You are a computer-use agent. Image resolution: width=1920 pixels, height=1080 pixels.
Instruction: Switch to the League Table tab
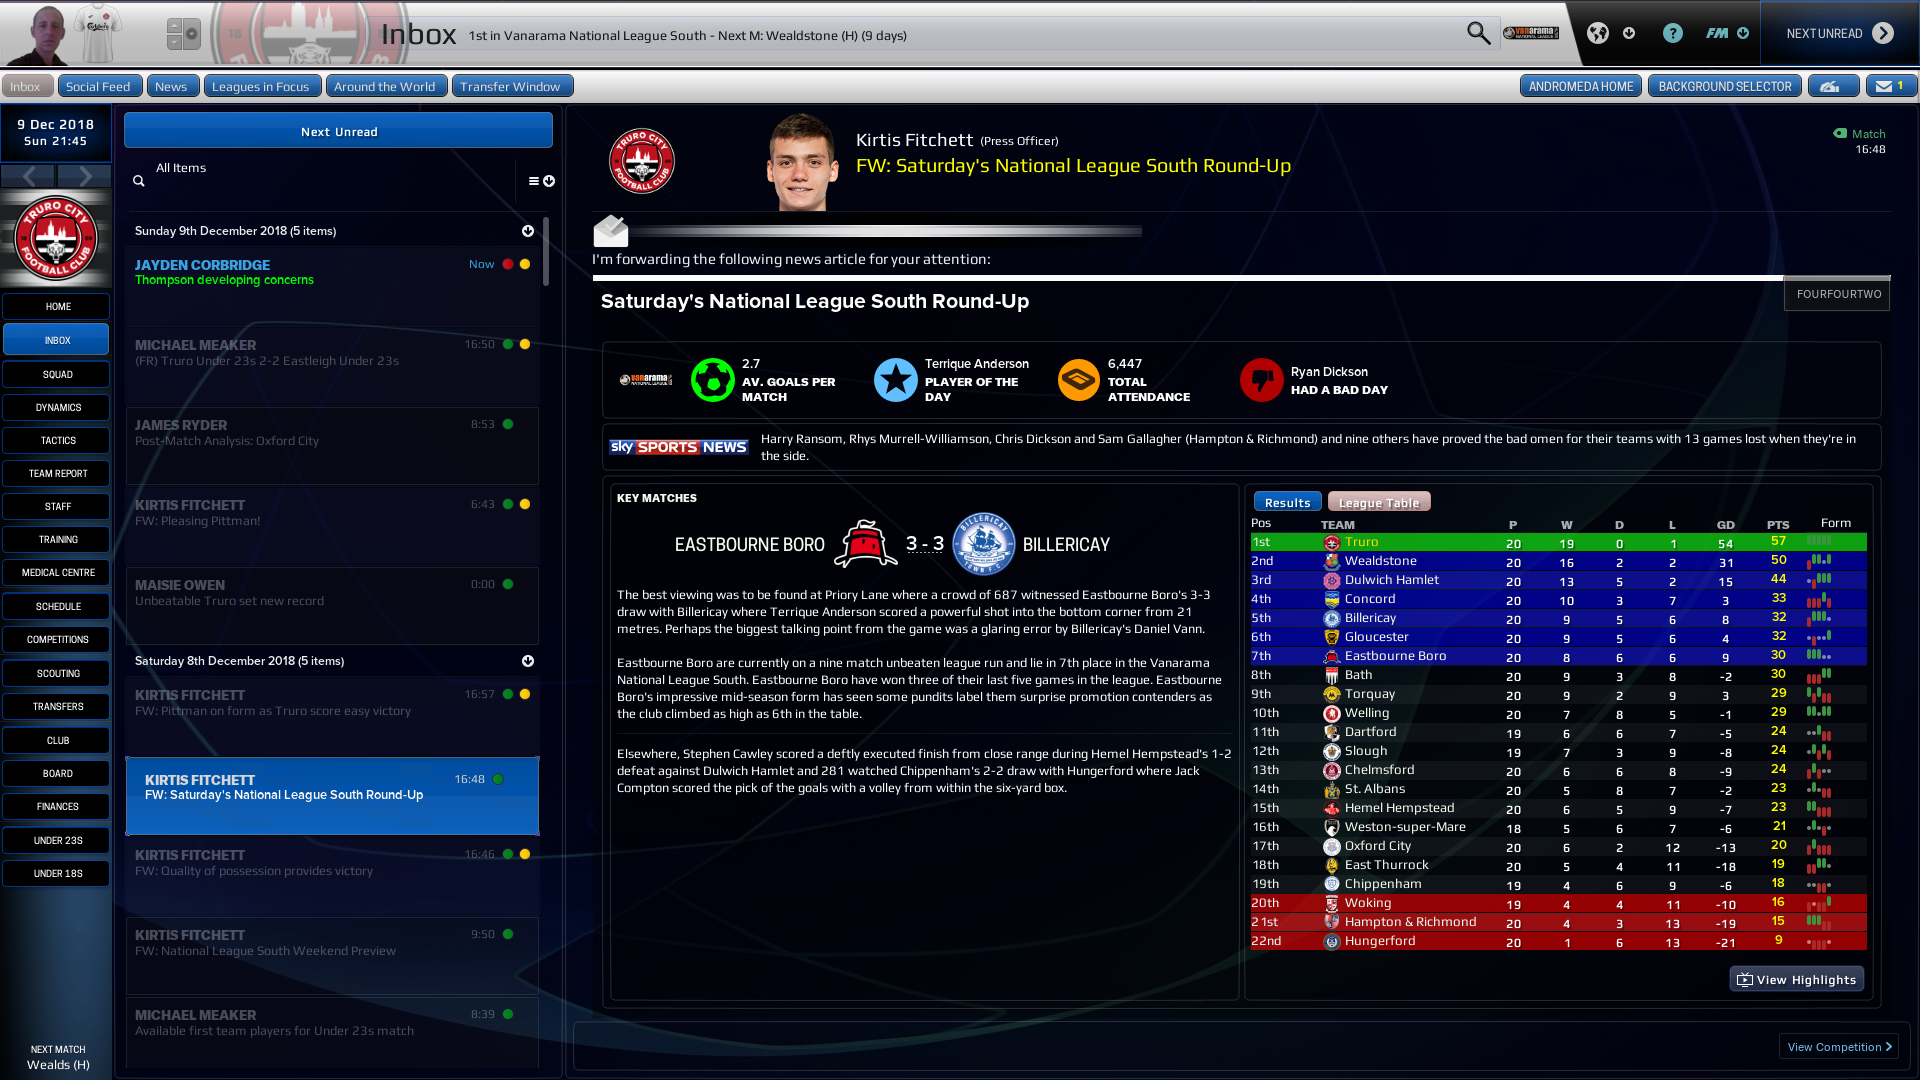pos(1379,502)
